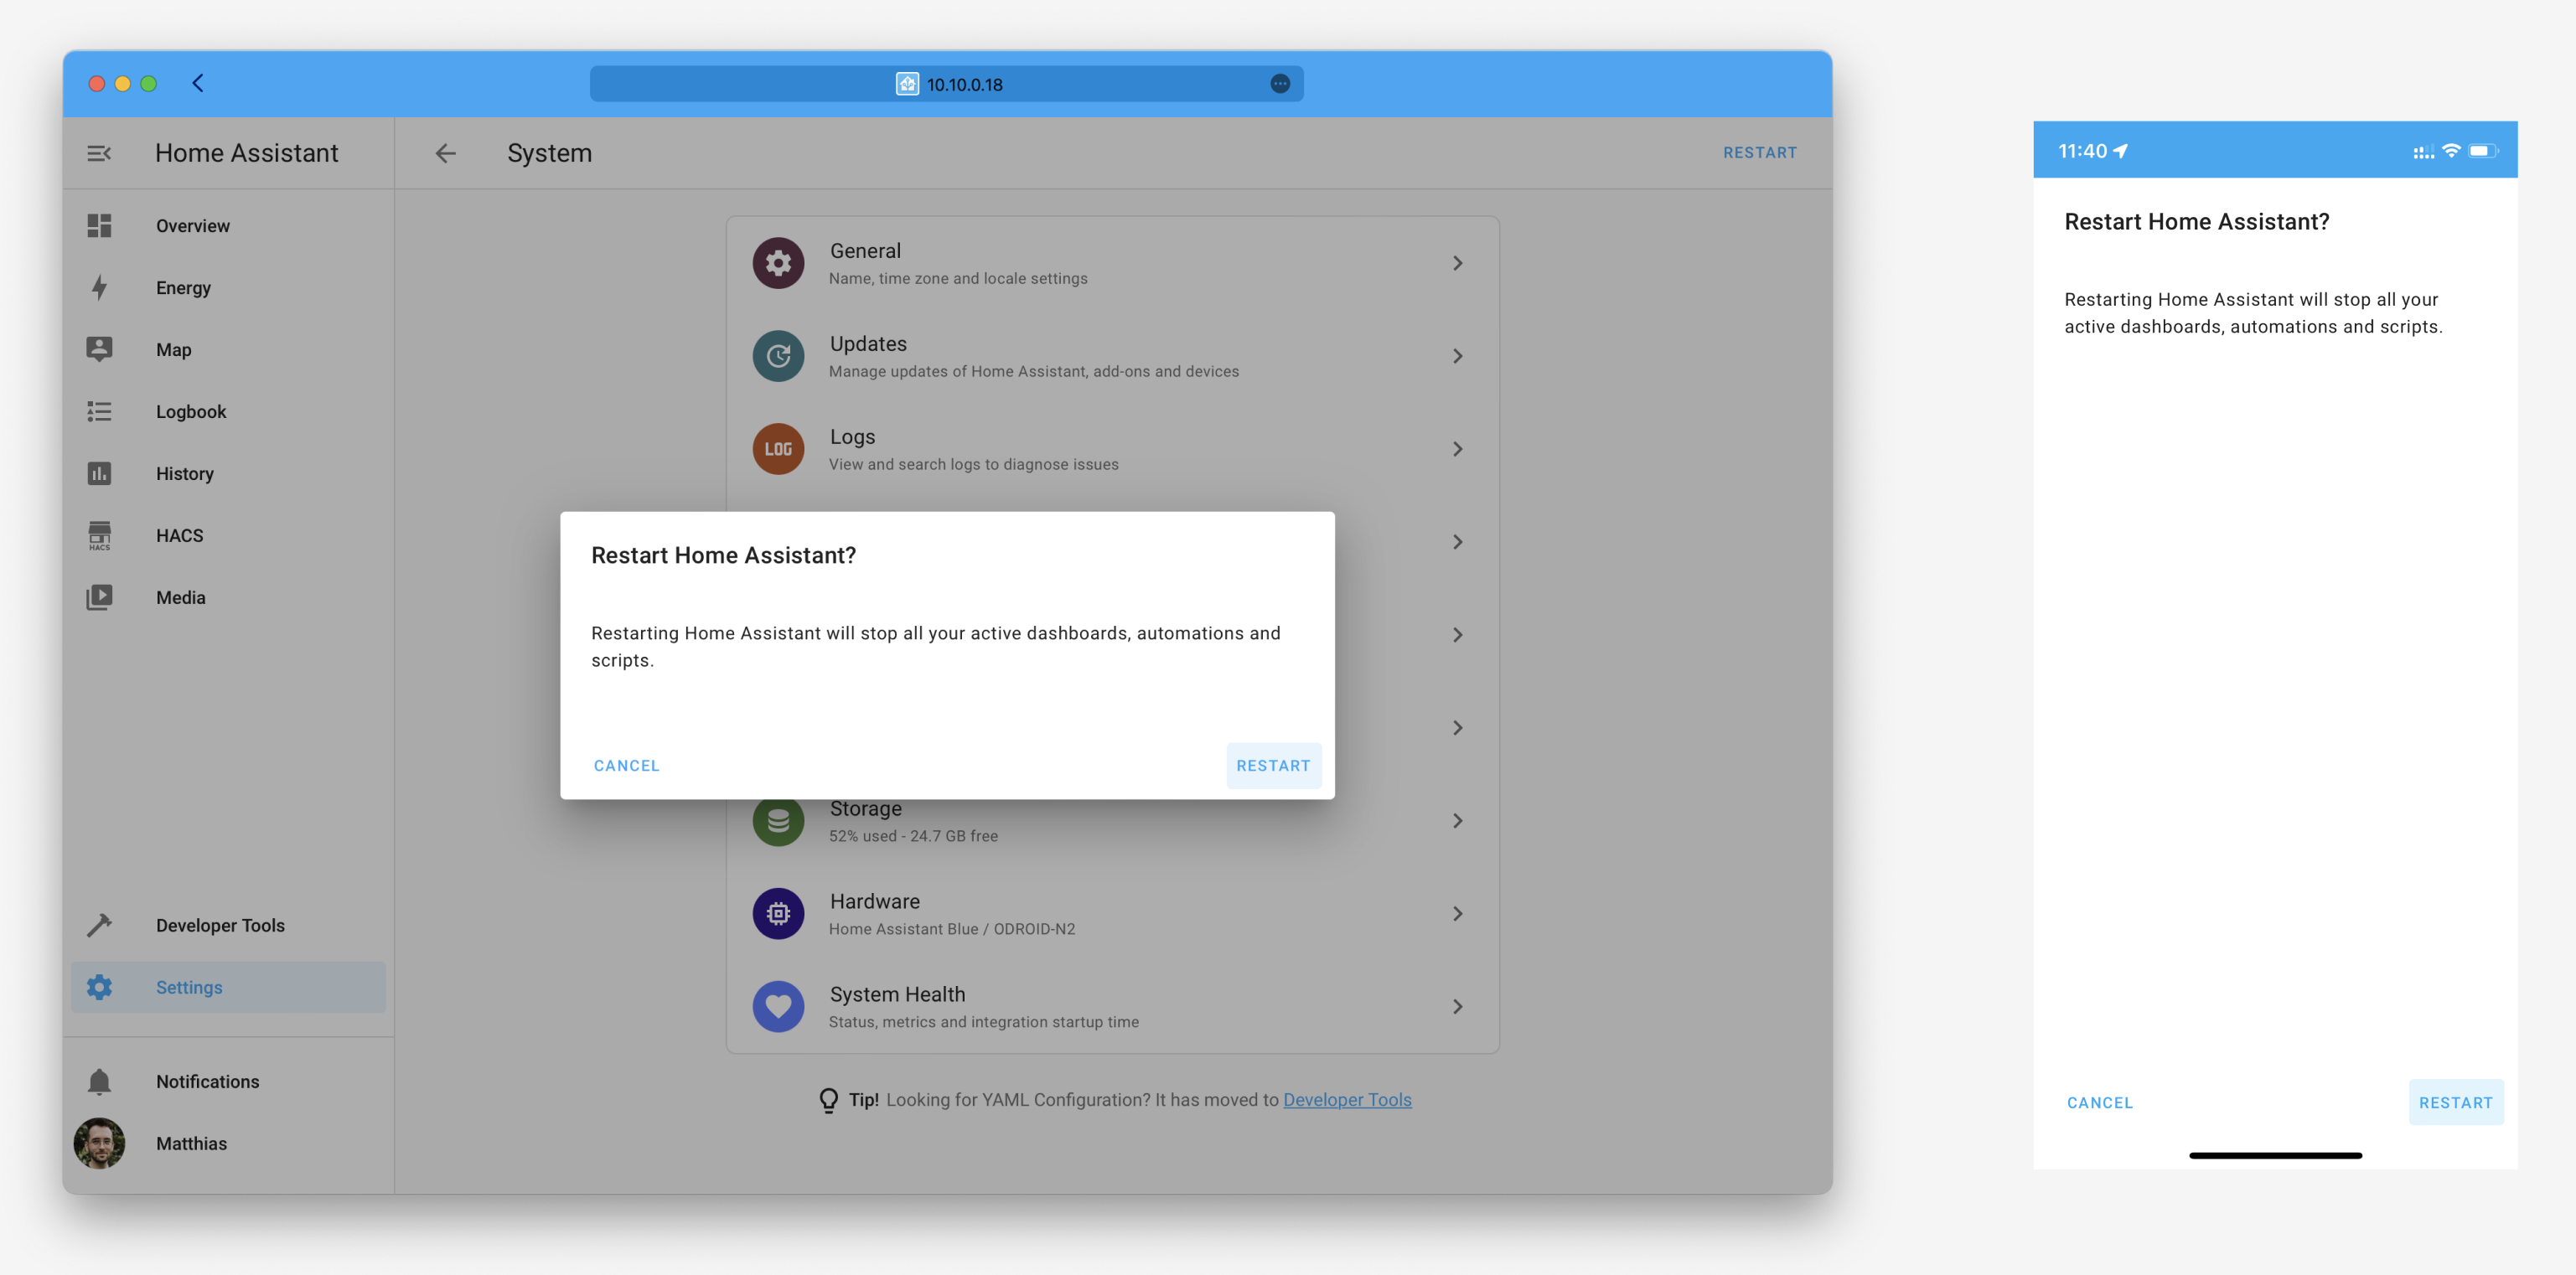Click the Energy lightning bolt icon
Image resolution: width=2576 pixels, height=1275 pixels.
(99, 287)
